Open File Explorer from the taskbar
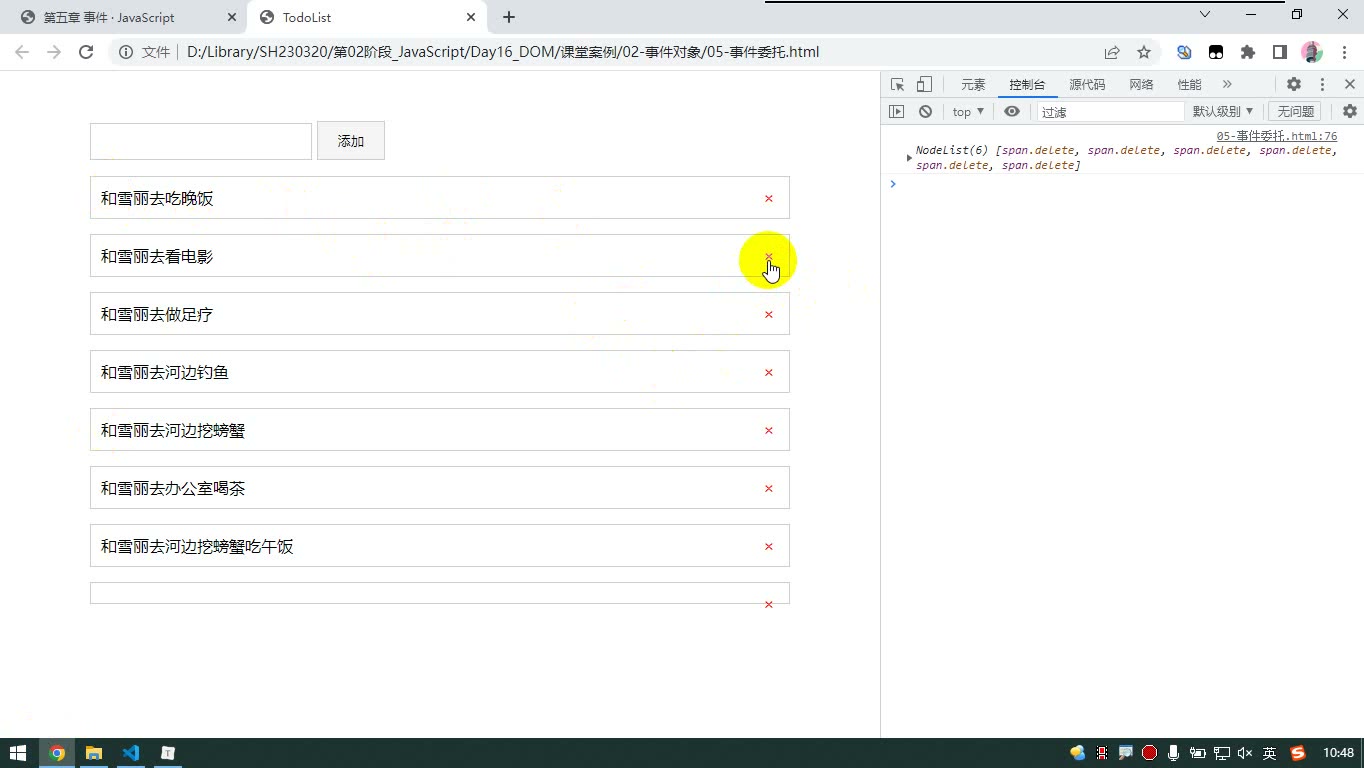The height and width of the screenshot is (768, 1364). [x=94, y=753]
